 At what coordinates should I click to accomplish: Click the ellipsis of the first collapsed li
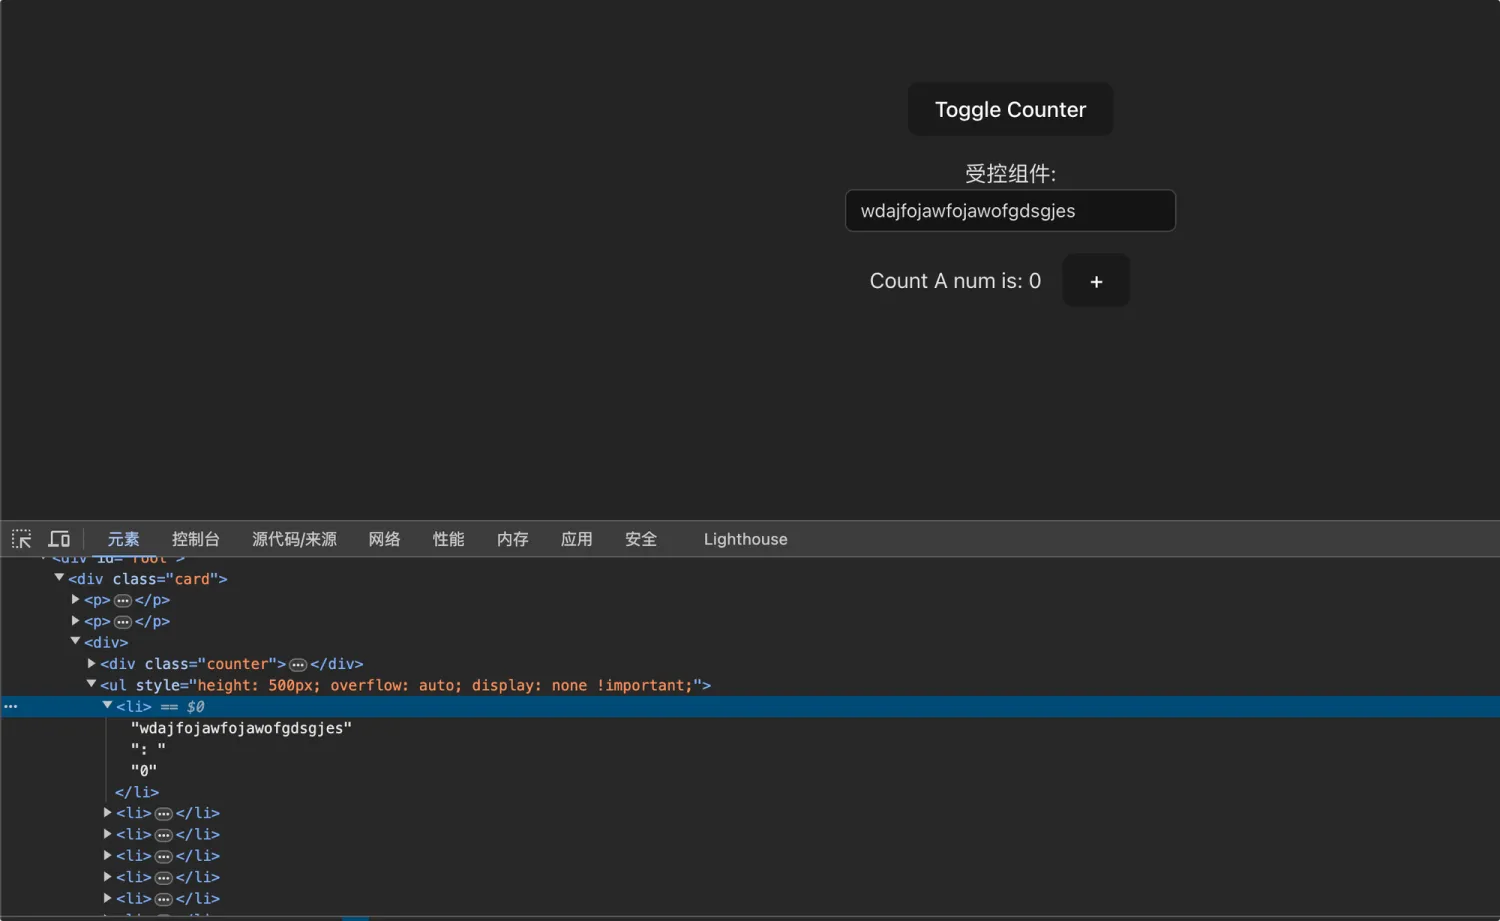coord(163,813)
